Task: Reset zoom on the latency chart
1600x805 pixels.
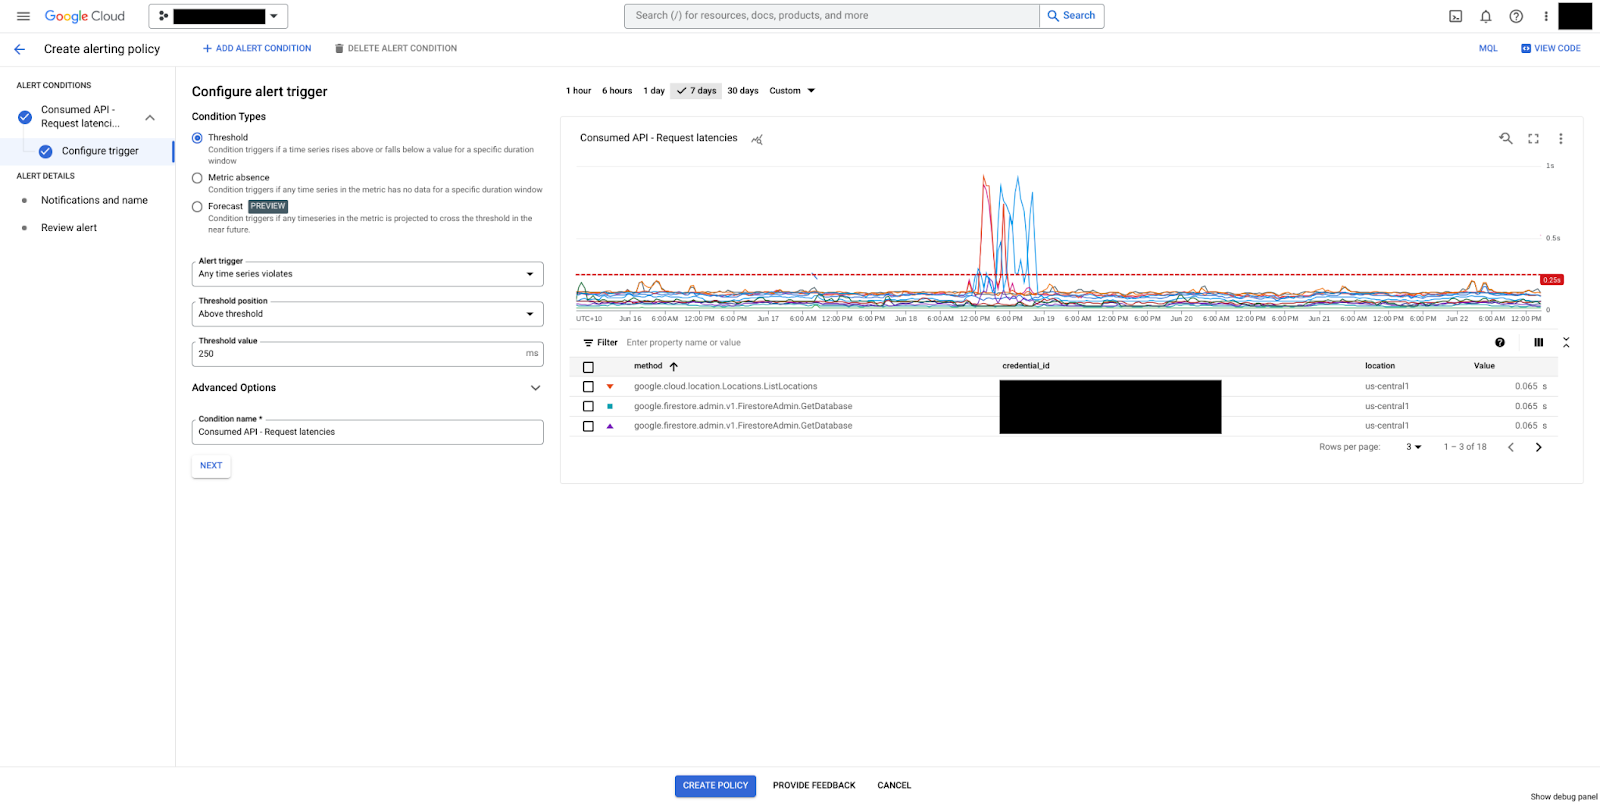Action: (1505, 139)
